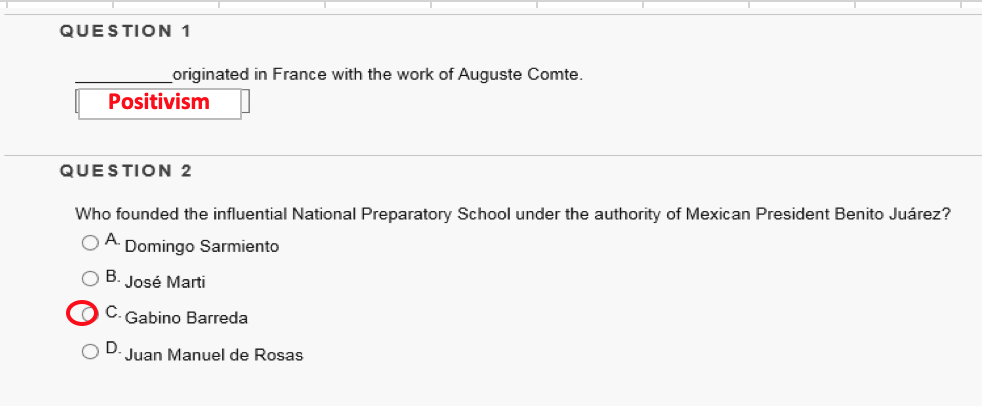Click the red Positivism answer text
This screenshot has width=982, height=406.
click(159, 102)
